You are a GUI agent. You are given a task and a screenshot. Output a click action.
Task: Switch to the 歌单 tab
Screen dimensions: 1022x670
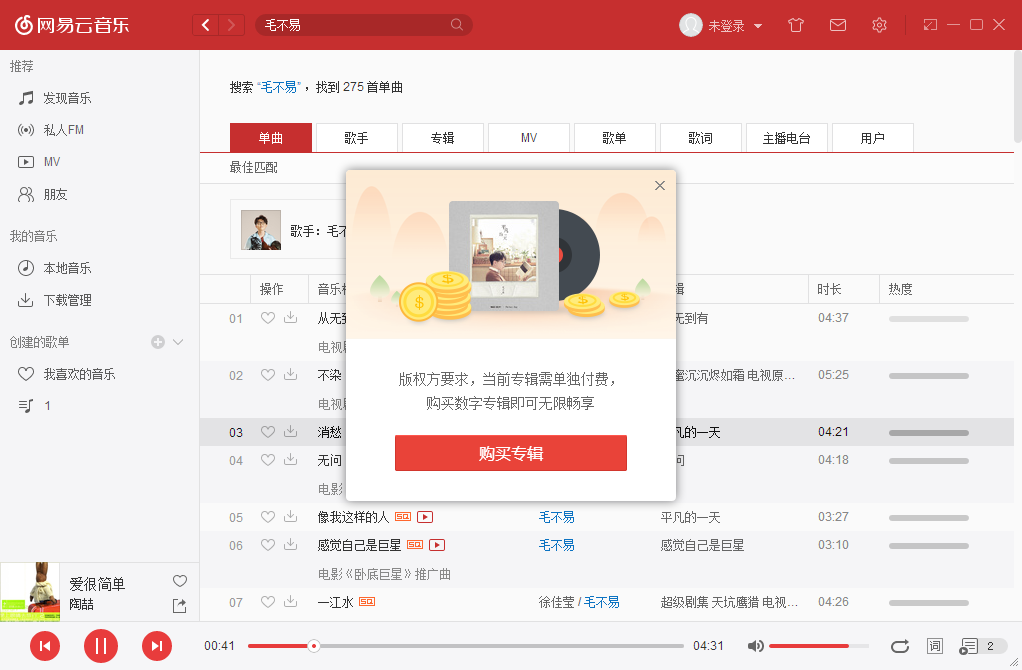tap(615, 138)
